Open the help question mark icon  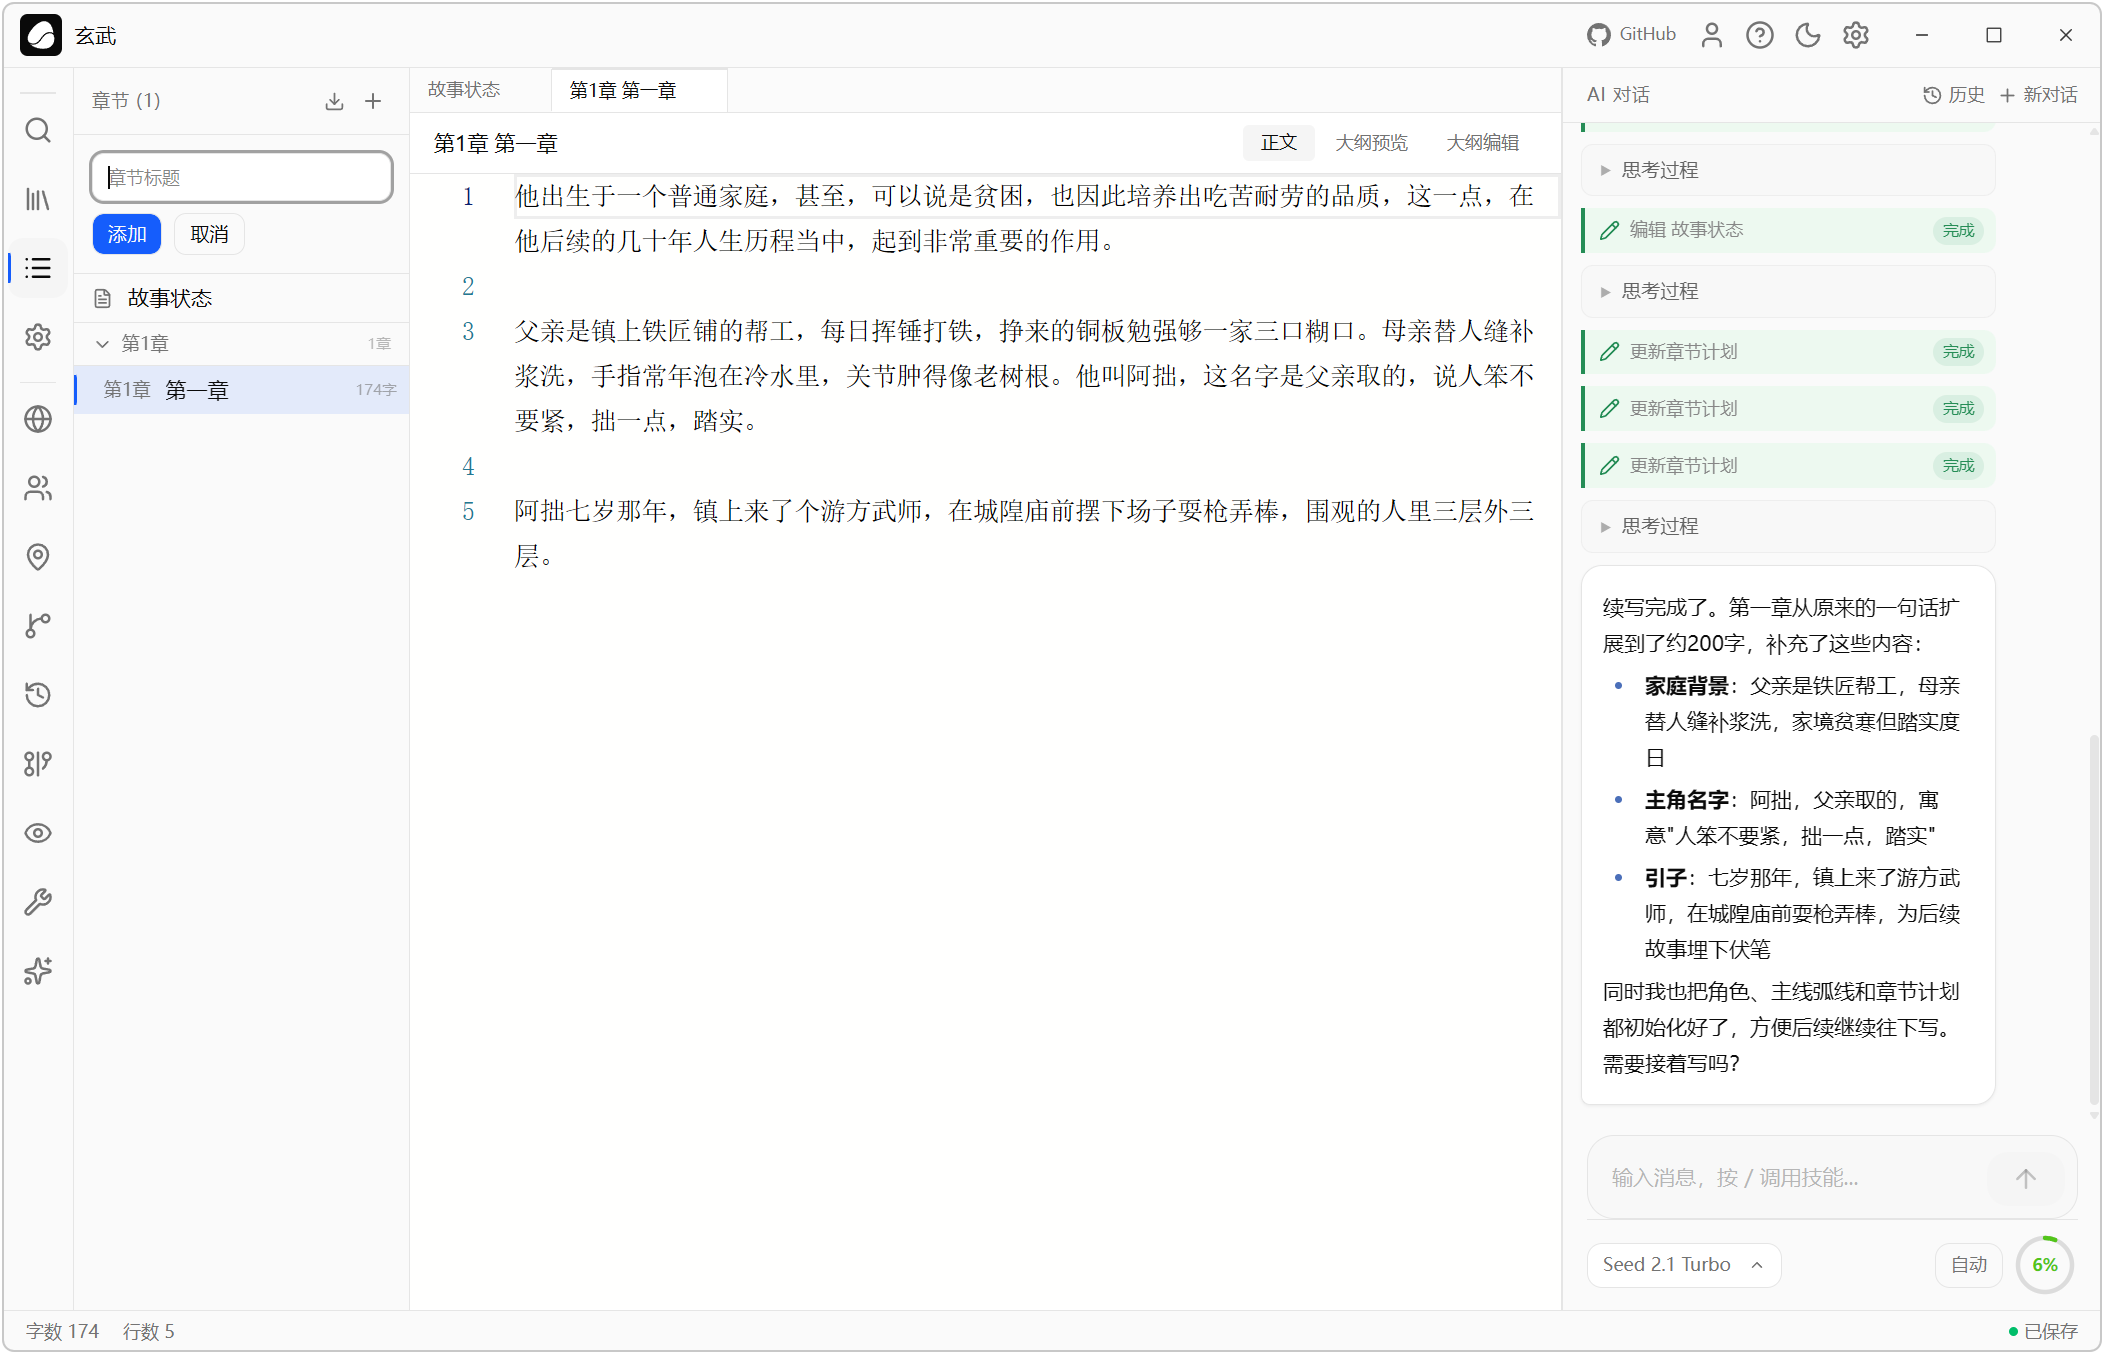1760,35
